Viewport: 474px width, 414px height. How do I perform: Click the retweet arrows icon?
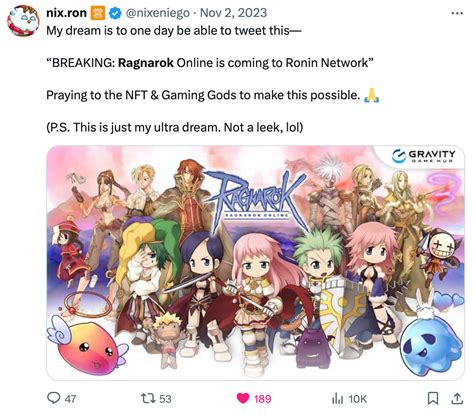(147, 398)
